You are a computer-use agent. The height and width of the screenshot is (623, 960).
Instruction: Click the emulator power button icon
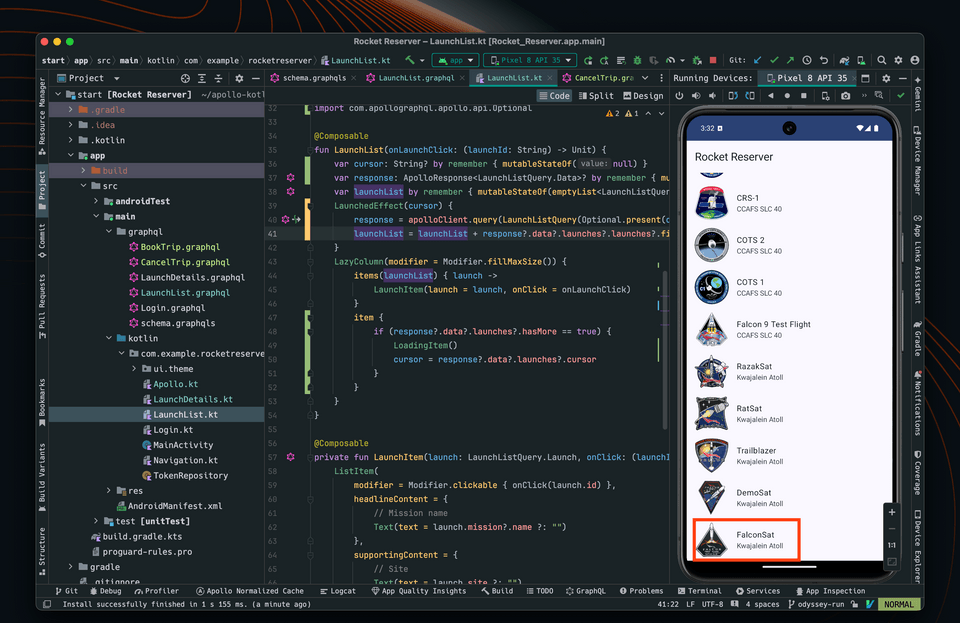tap(679, 95)
